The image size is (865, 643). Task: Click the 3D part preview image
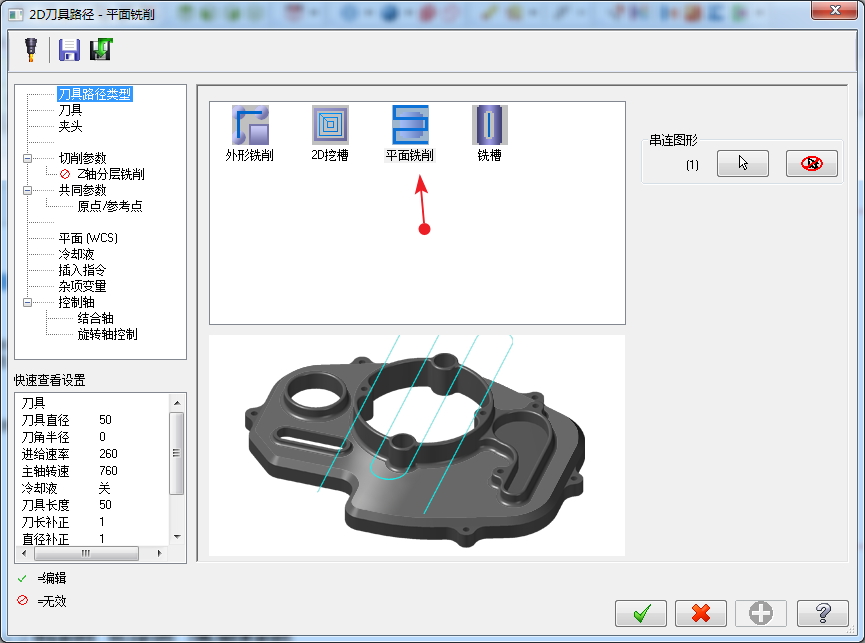pos(417,445)
